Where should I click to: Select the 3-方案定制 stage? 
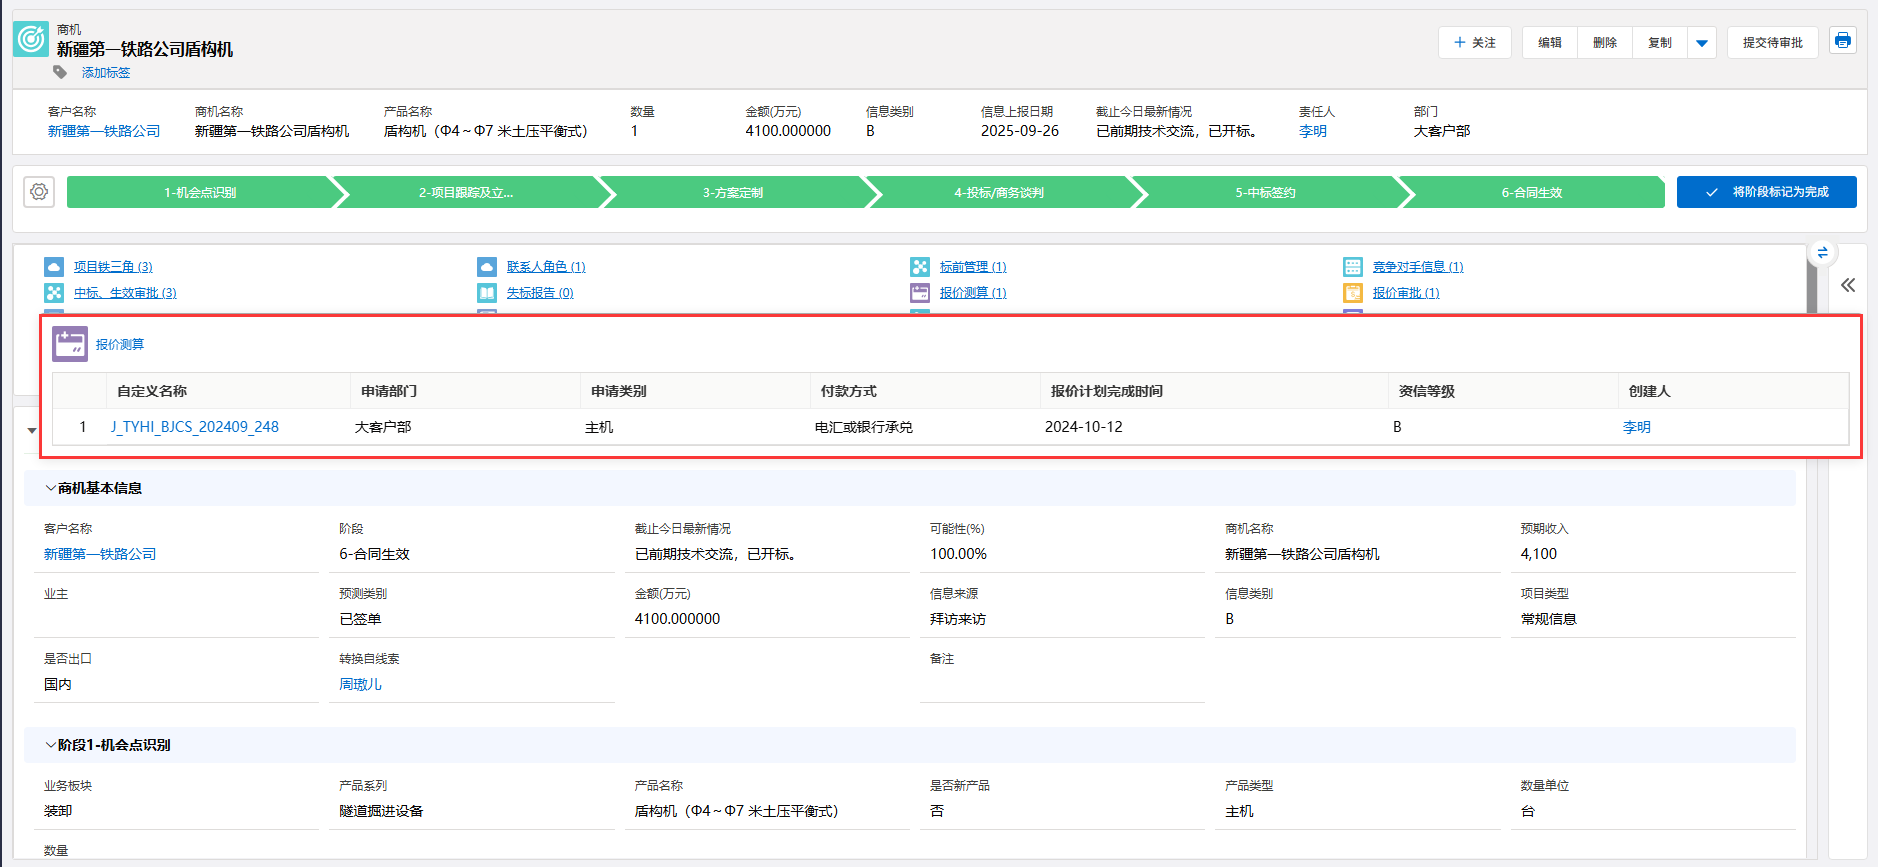click(732, 193)
